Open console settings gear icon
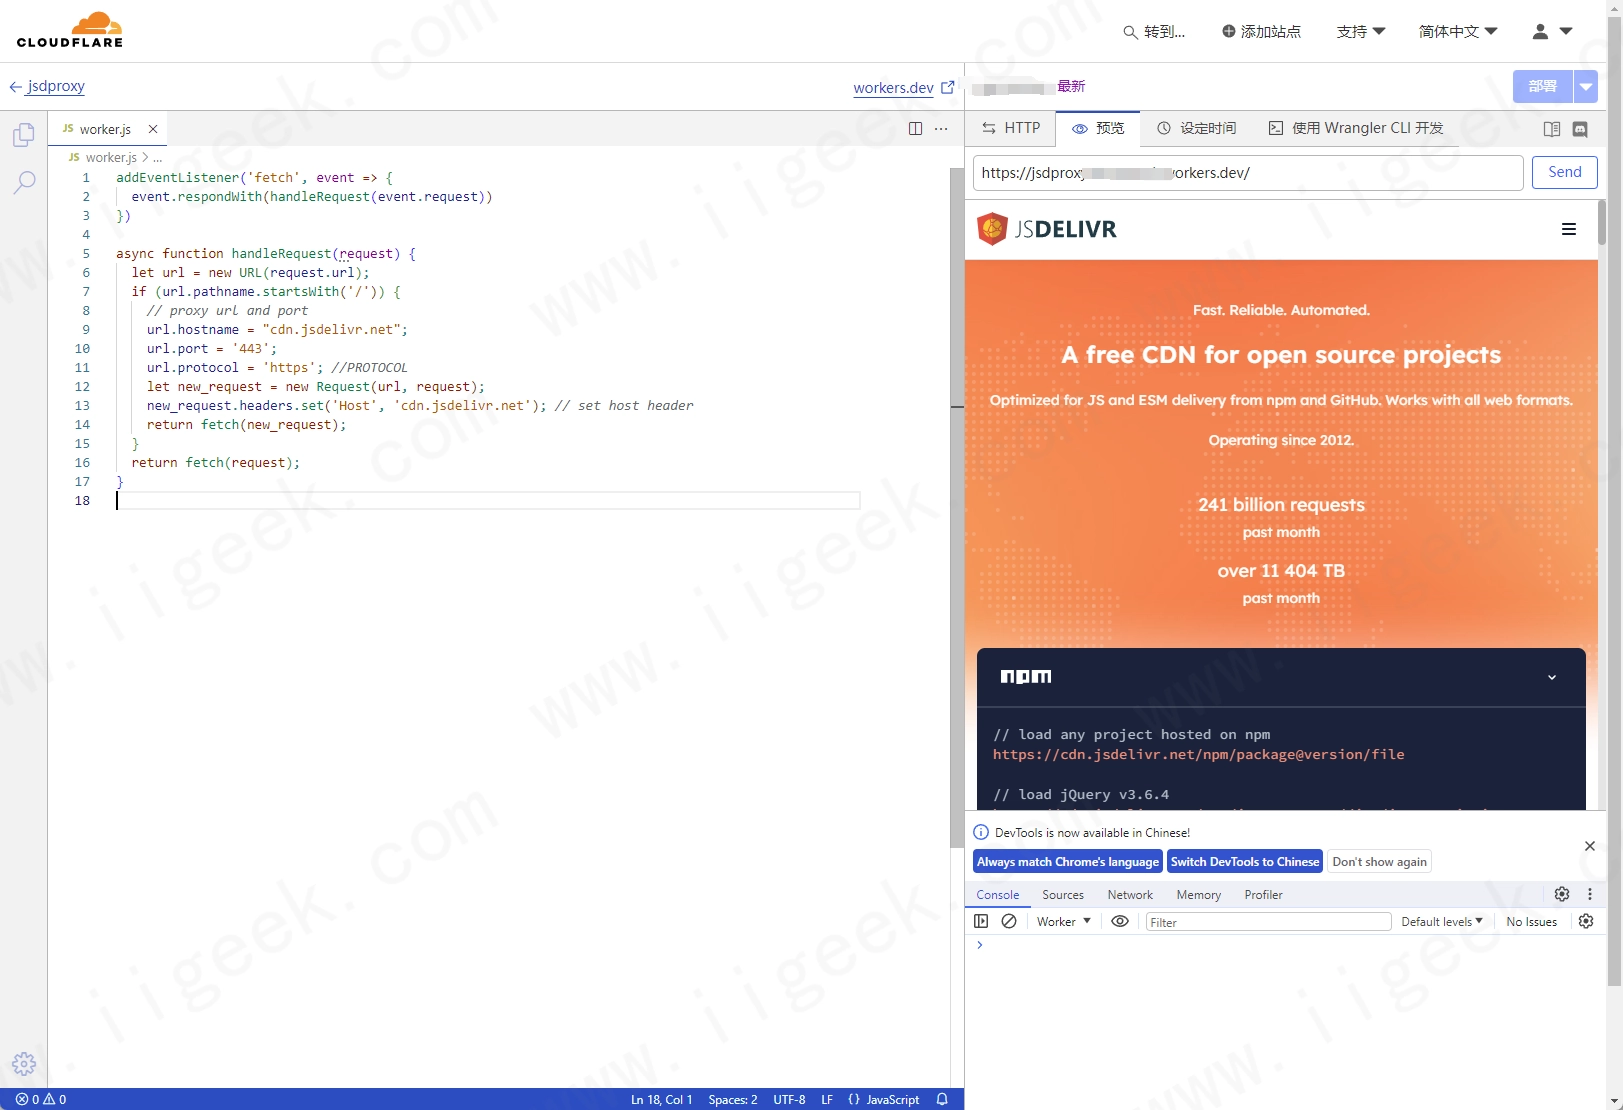The width and height of the screenshot is (1623, 1110). tap(1586, 921)
